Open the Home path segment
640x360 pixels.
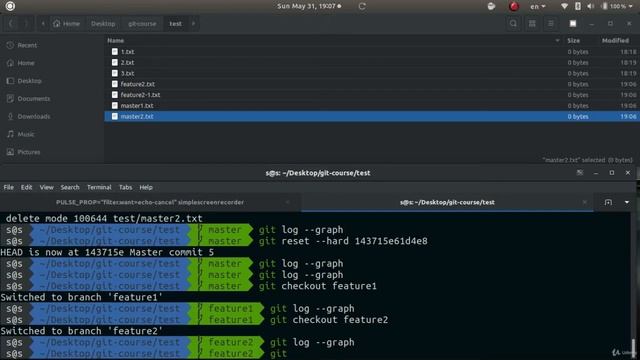(x=67, y=24)
